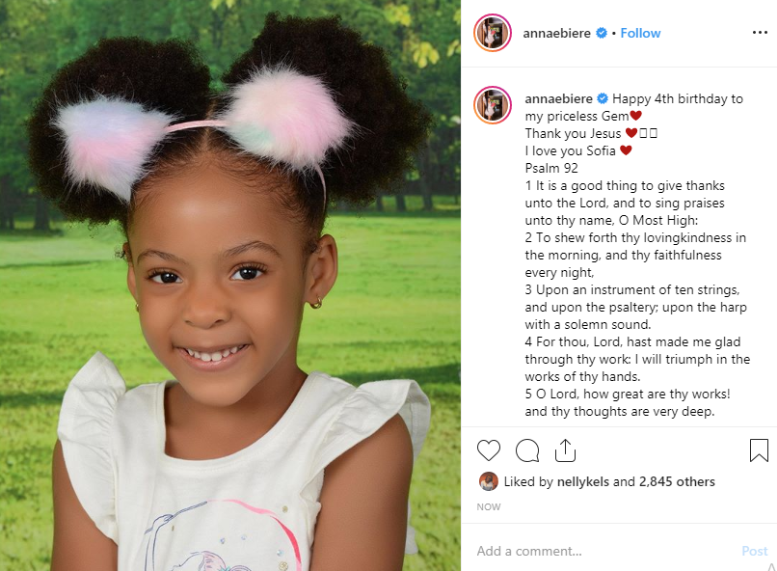This screenshot has height=571, width=777.
Task: Click the annaebiere username in the caption
Action: (558, 99)
